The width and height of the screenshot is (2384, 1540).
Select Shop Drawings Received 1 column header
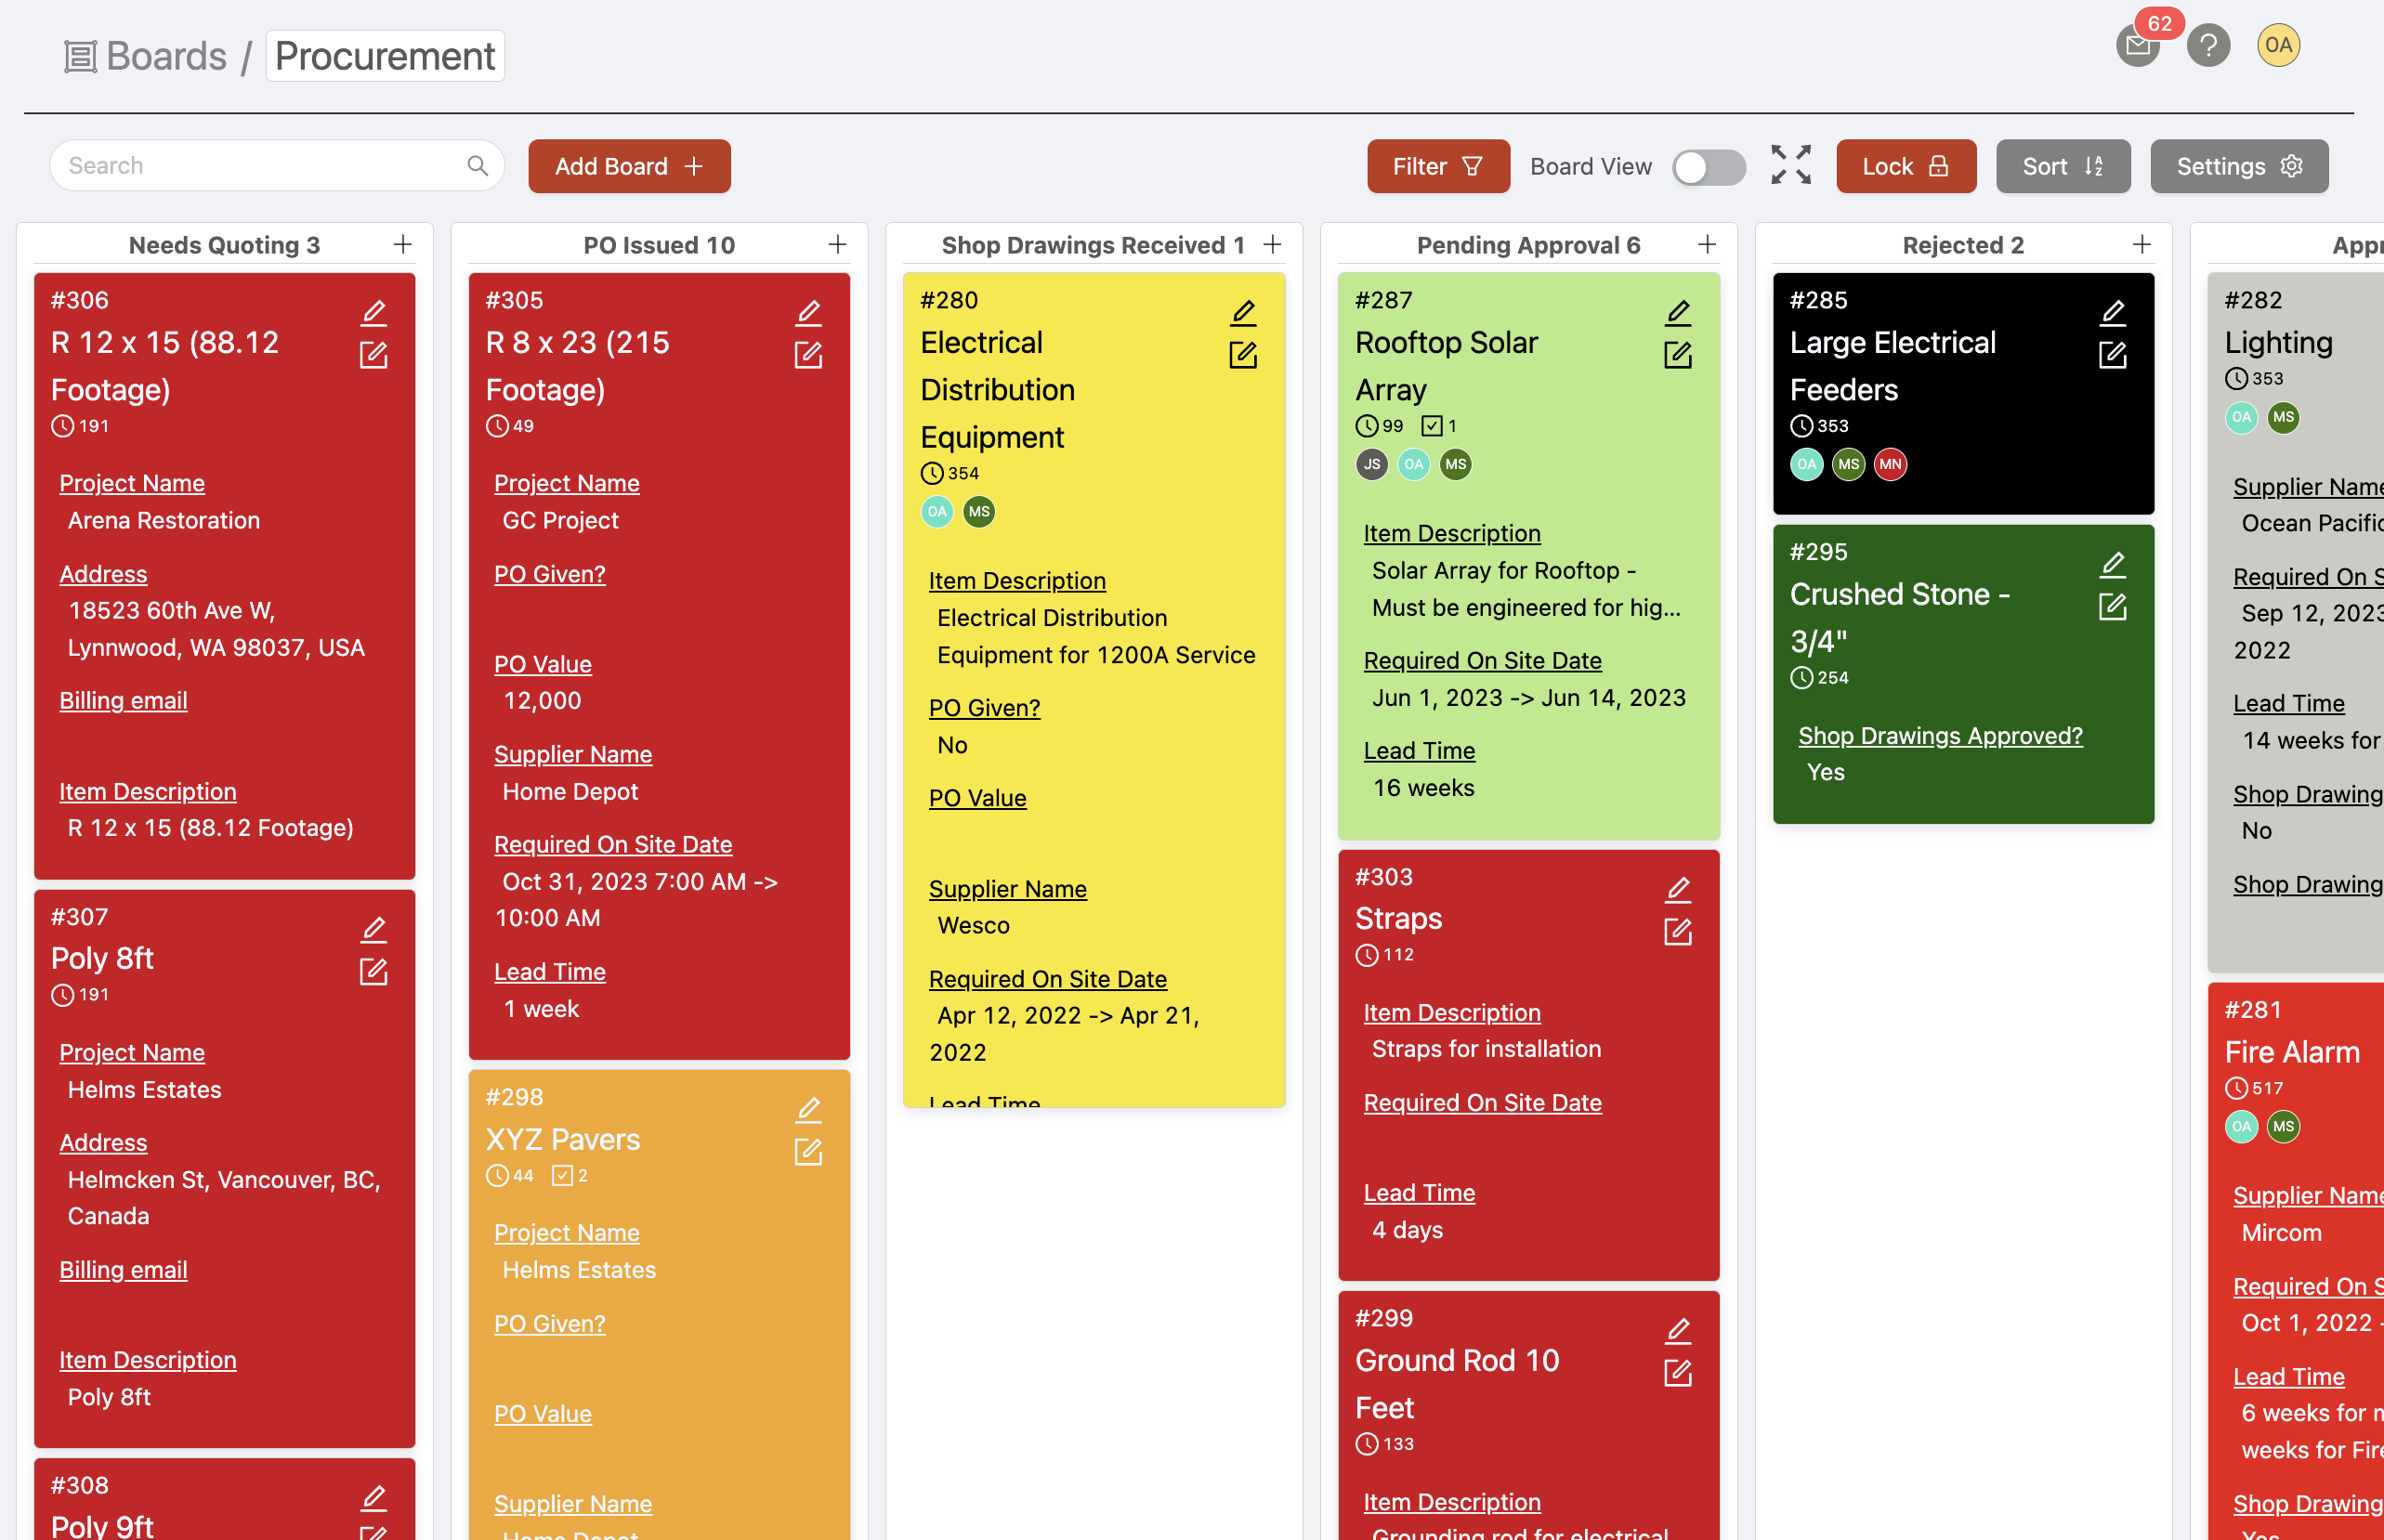click(x=1093, y=245)
